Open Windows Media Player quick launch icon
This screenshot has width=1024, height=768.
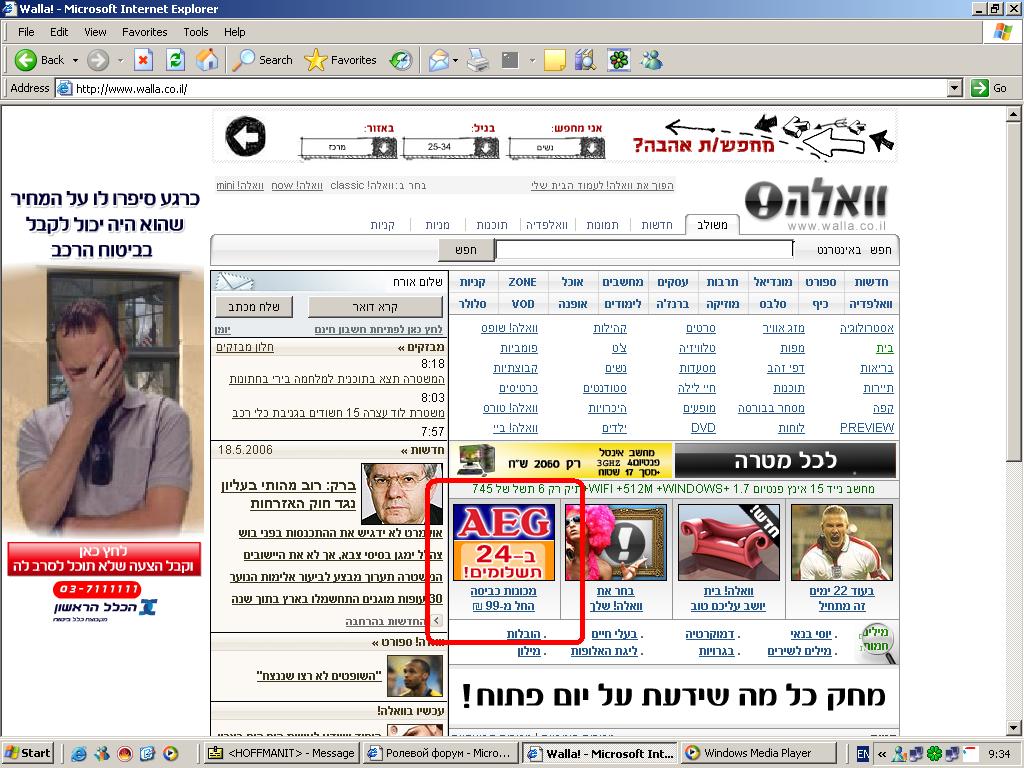[170, 754]
